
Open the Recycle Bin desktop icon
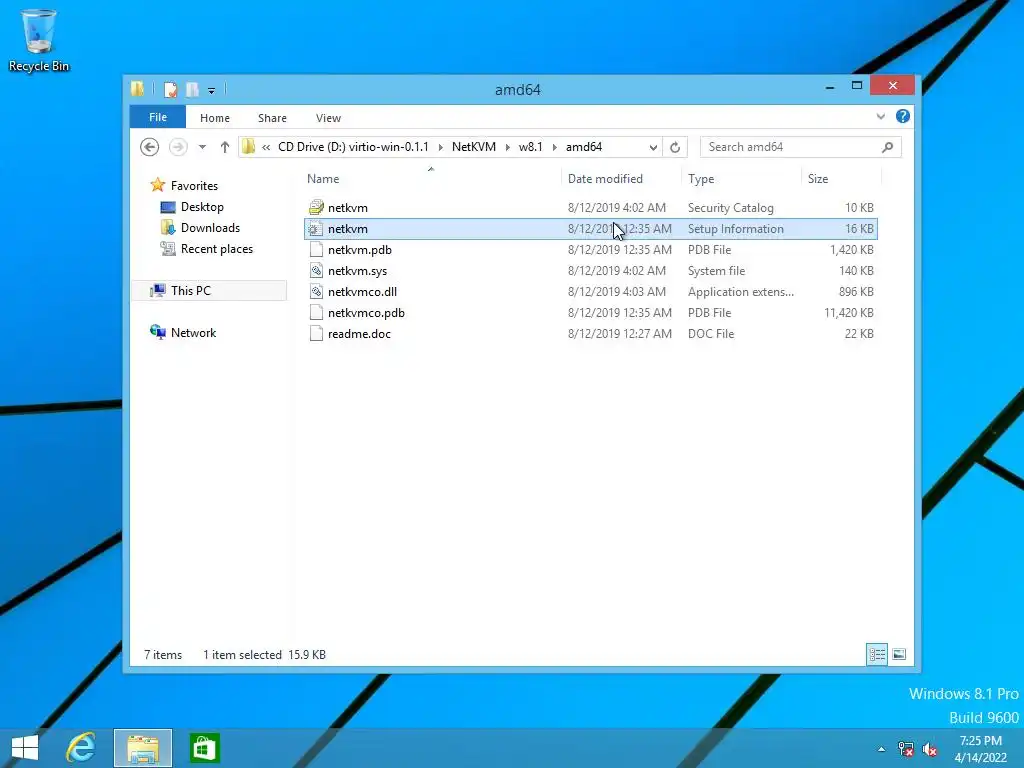pos(39,40)
